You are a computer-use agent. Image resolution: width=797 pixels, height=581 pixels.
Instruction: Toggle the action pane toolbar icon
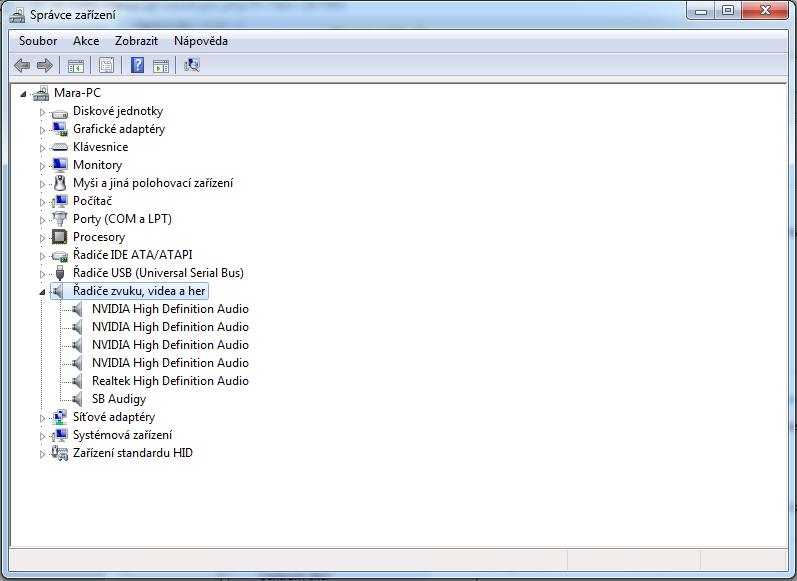[x=161, y=66]
